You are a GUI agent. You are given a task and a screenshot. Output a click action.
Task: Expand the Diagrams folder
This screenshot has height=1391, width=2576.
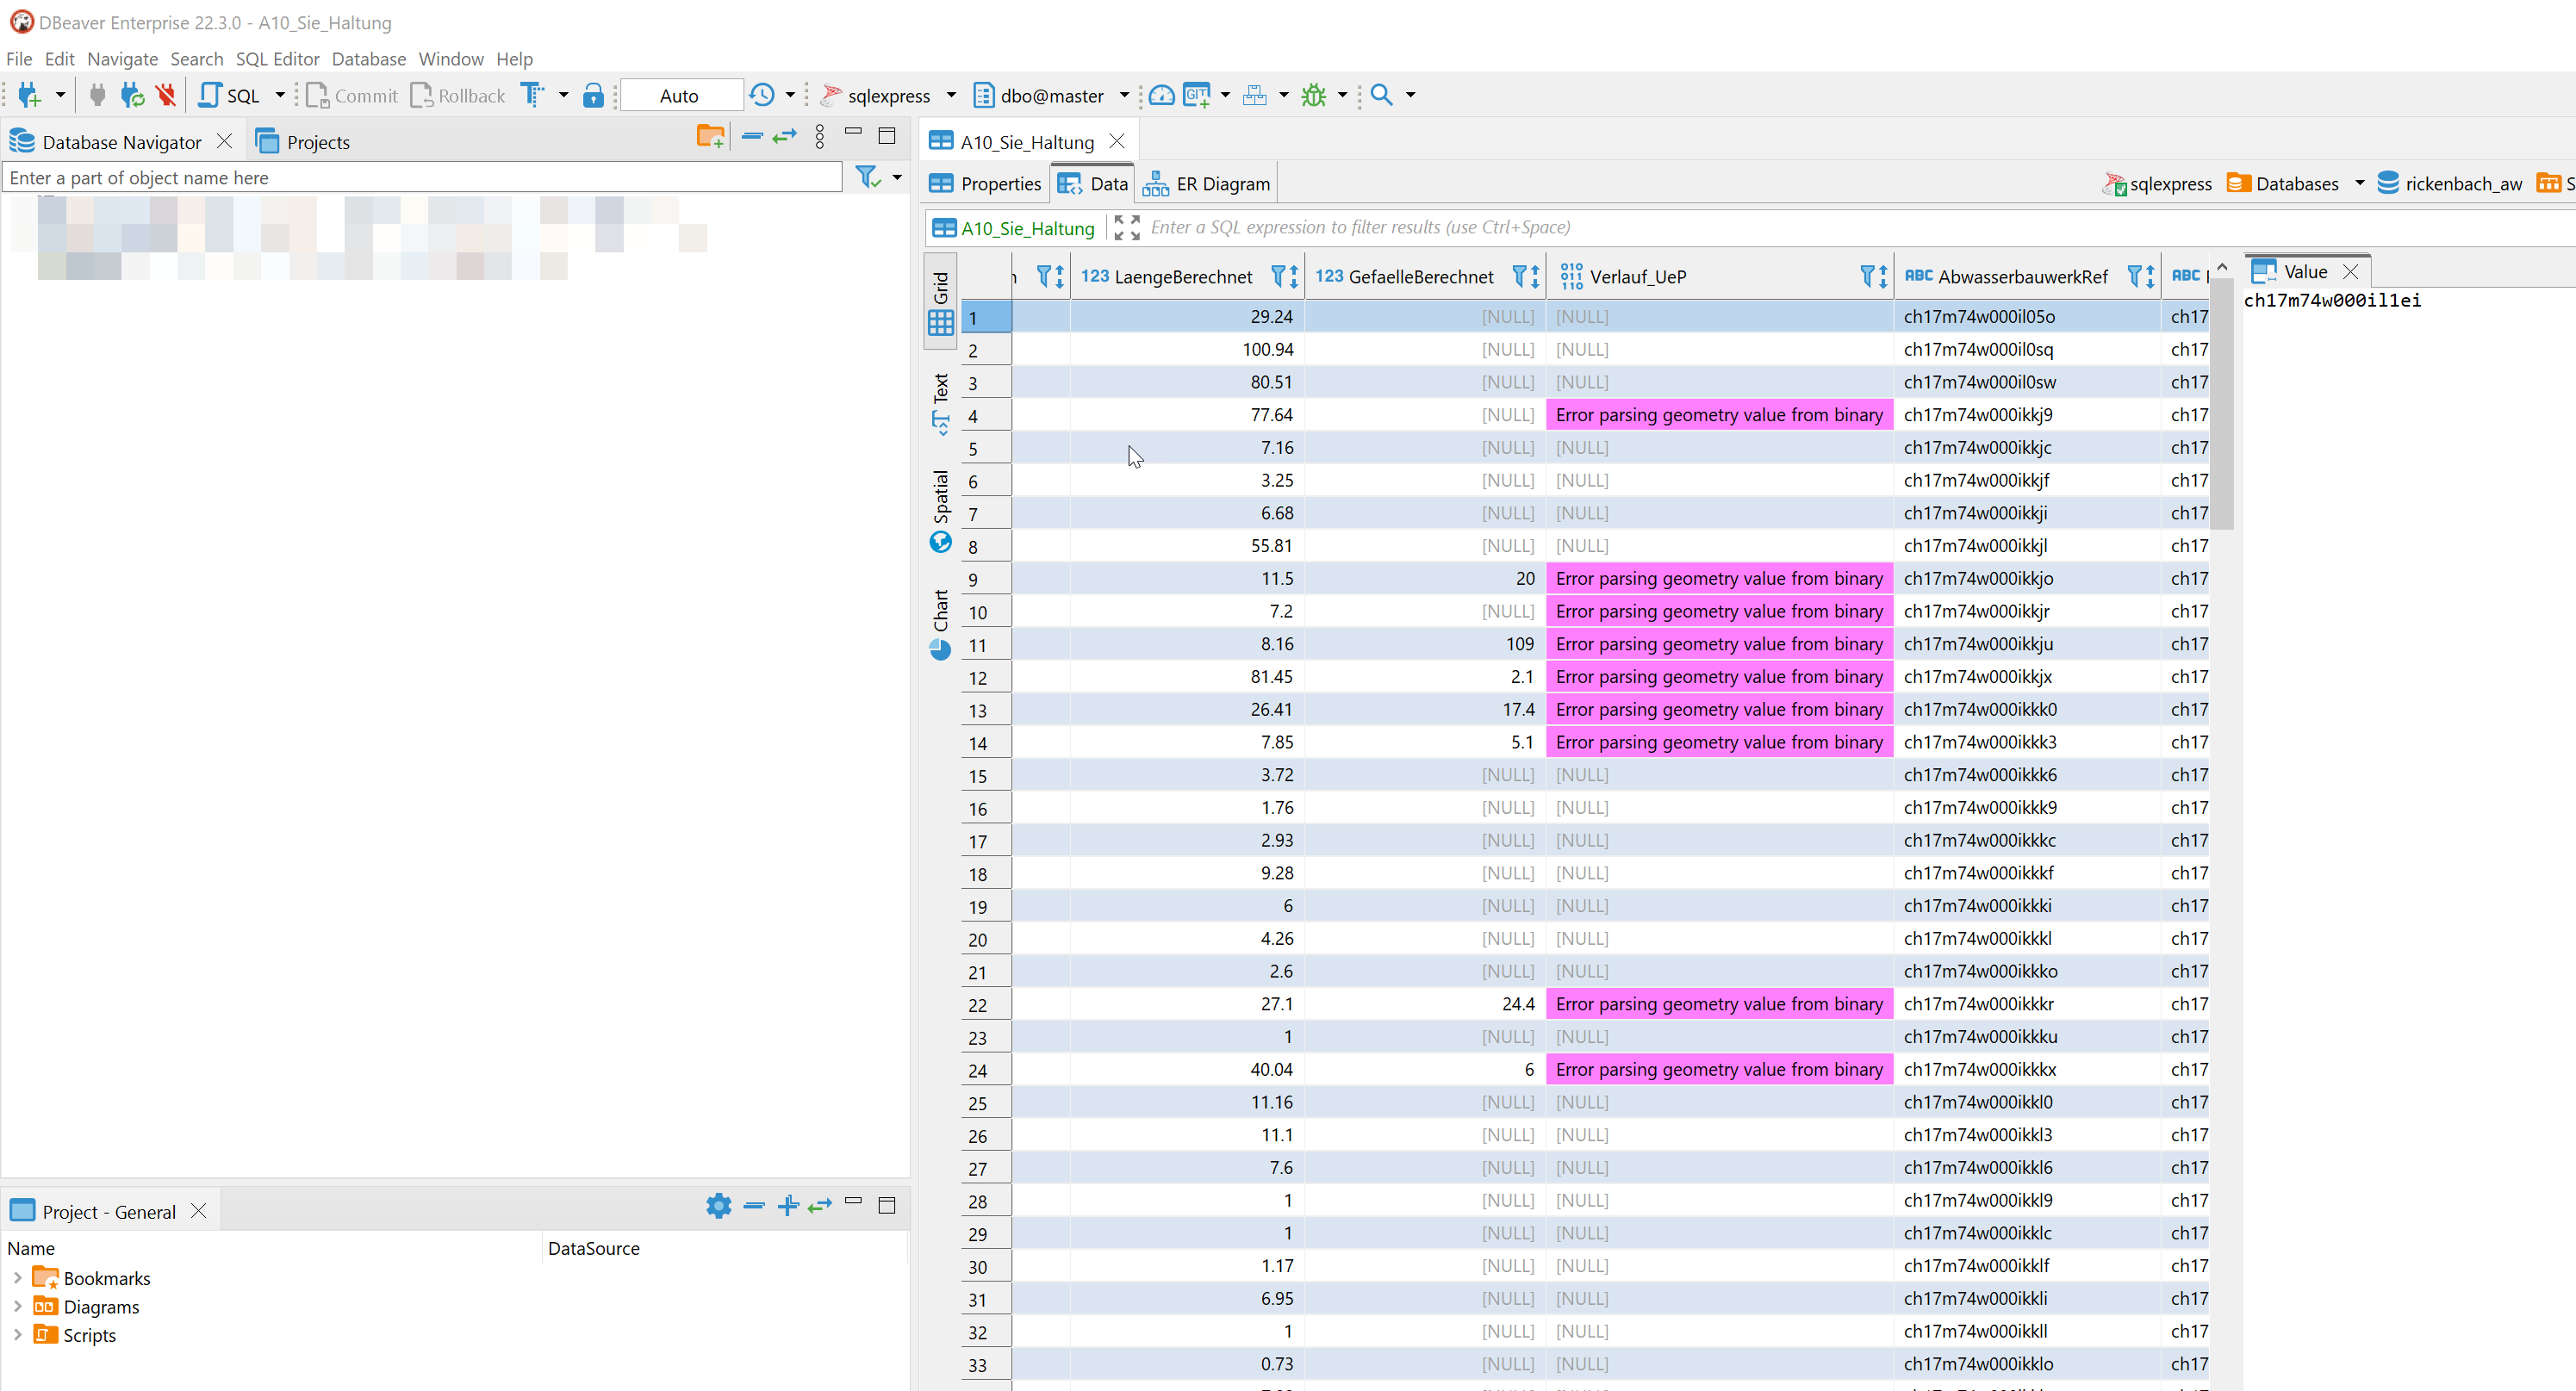point(17,1306)
